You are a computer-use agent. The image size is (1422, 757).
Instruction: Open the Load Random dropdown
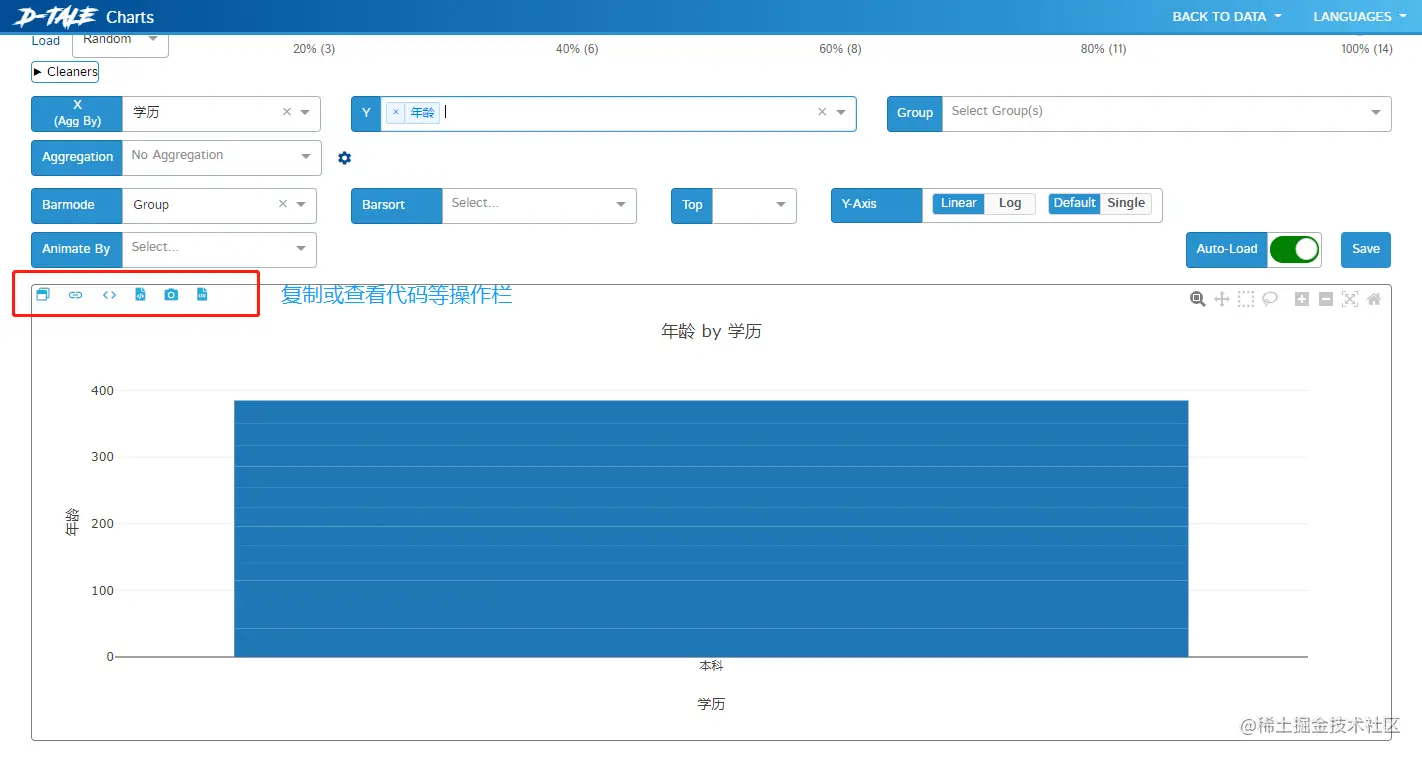[x=120, y=41]
